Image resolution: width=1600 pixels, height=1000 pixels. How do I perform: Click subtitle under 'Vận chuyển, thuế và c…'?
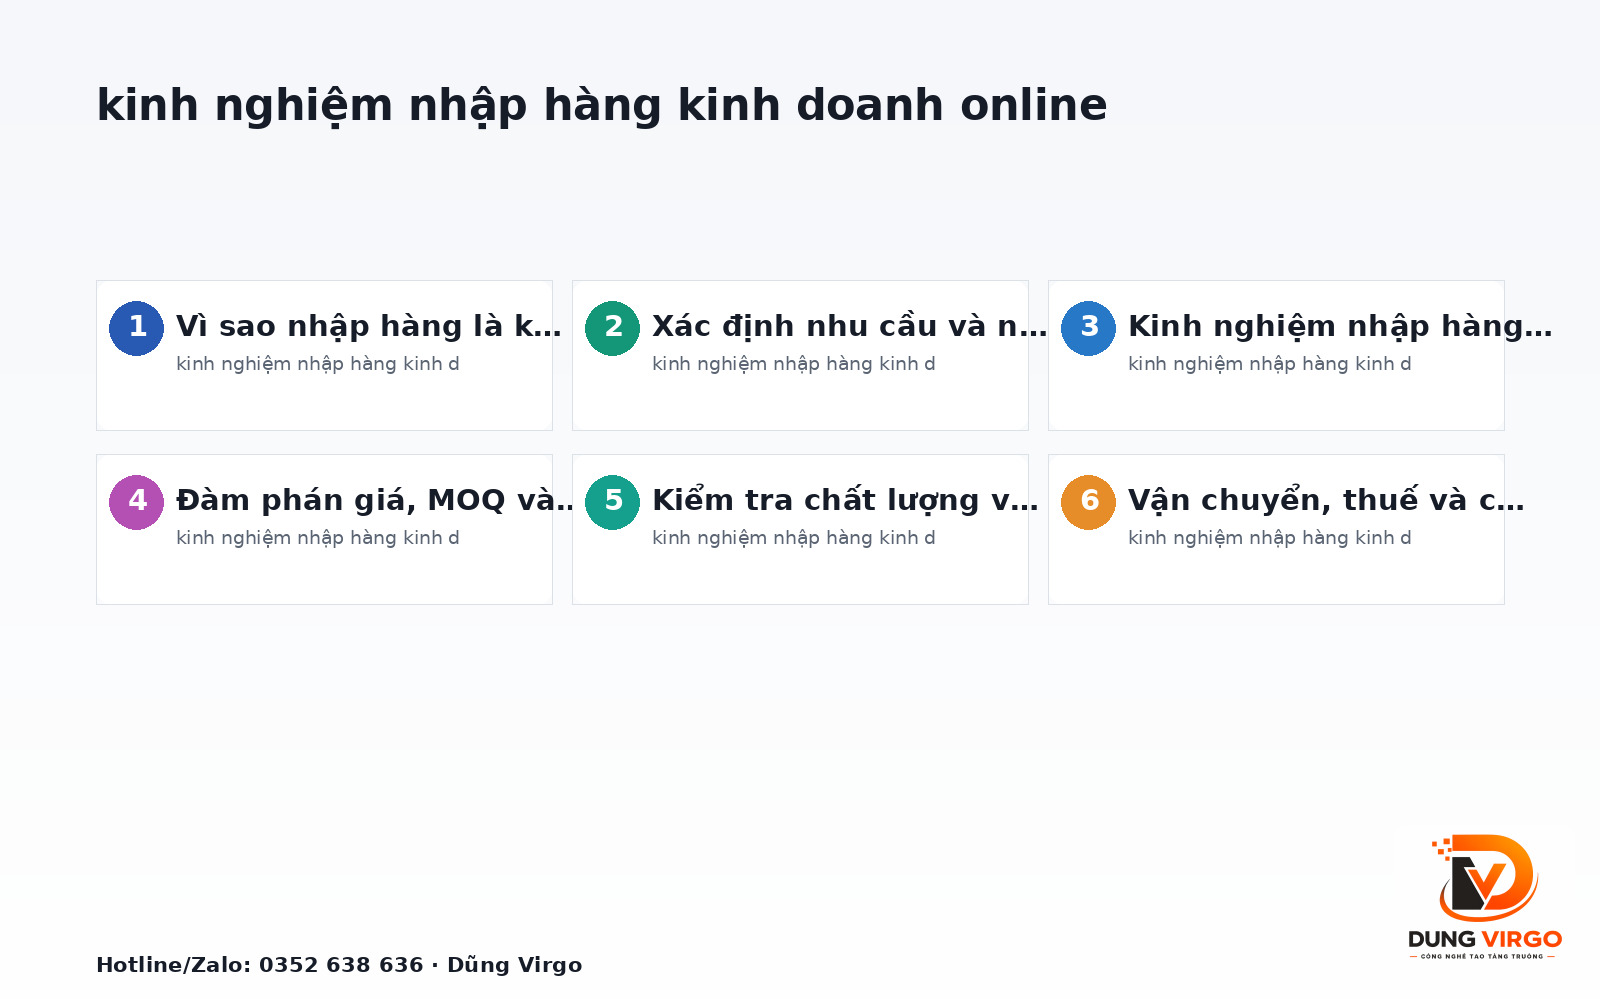(1270, 538)
